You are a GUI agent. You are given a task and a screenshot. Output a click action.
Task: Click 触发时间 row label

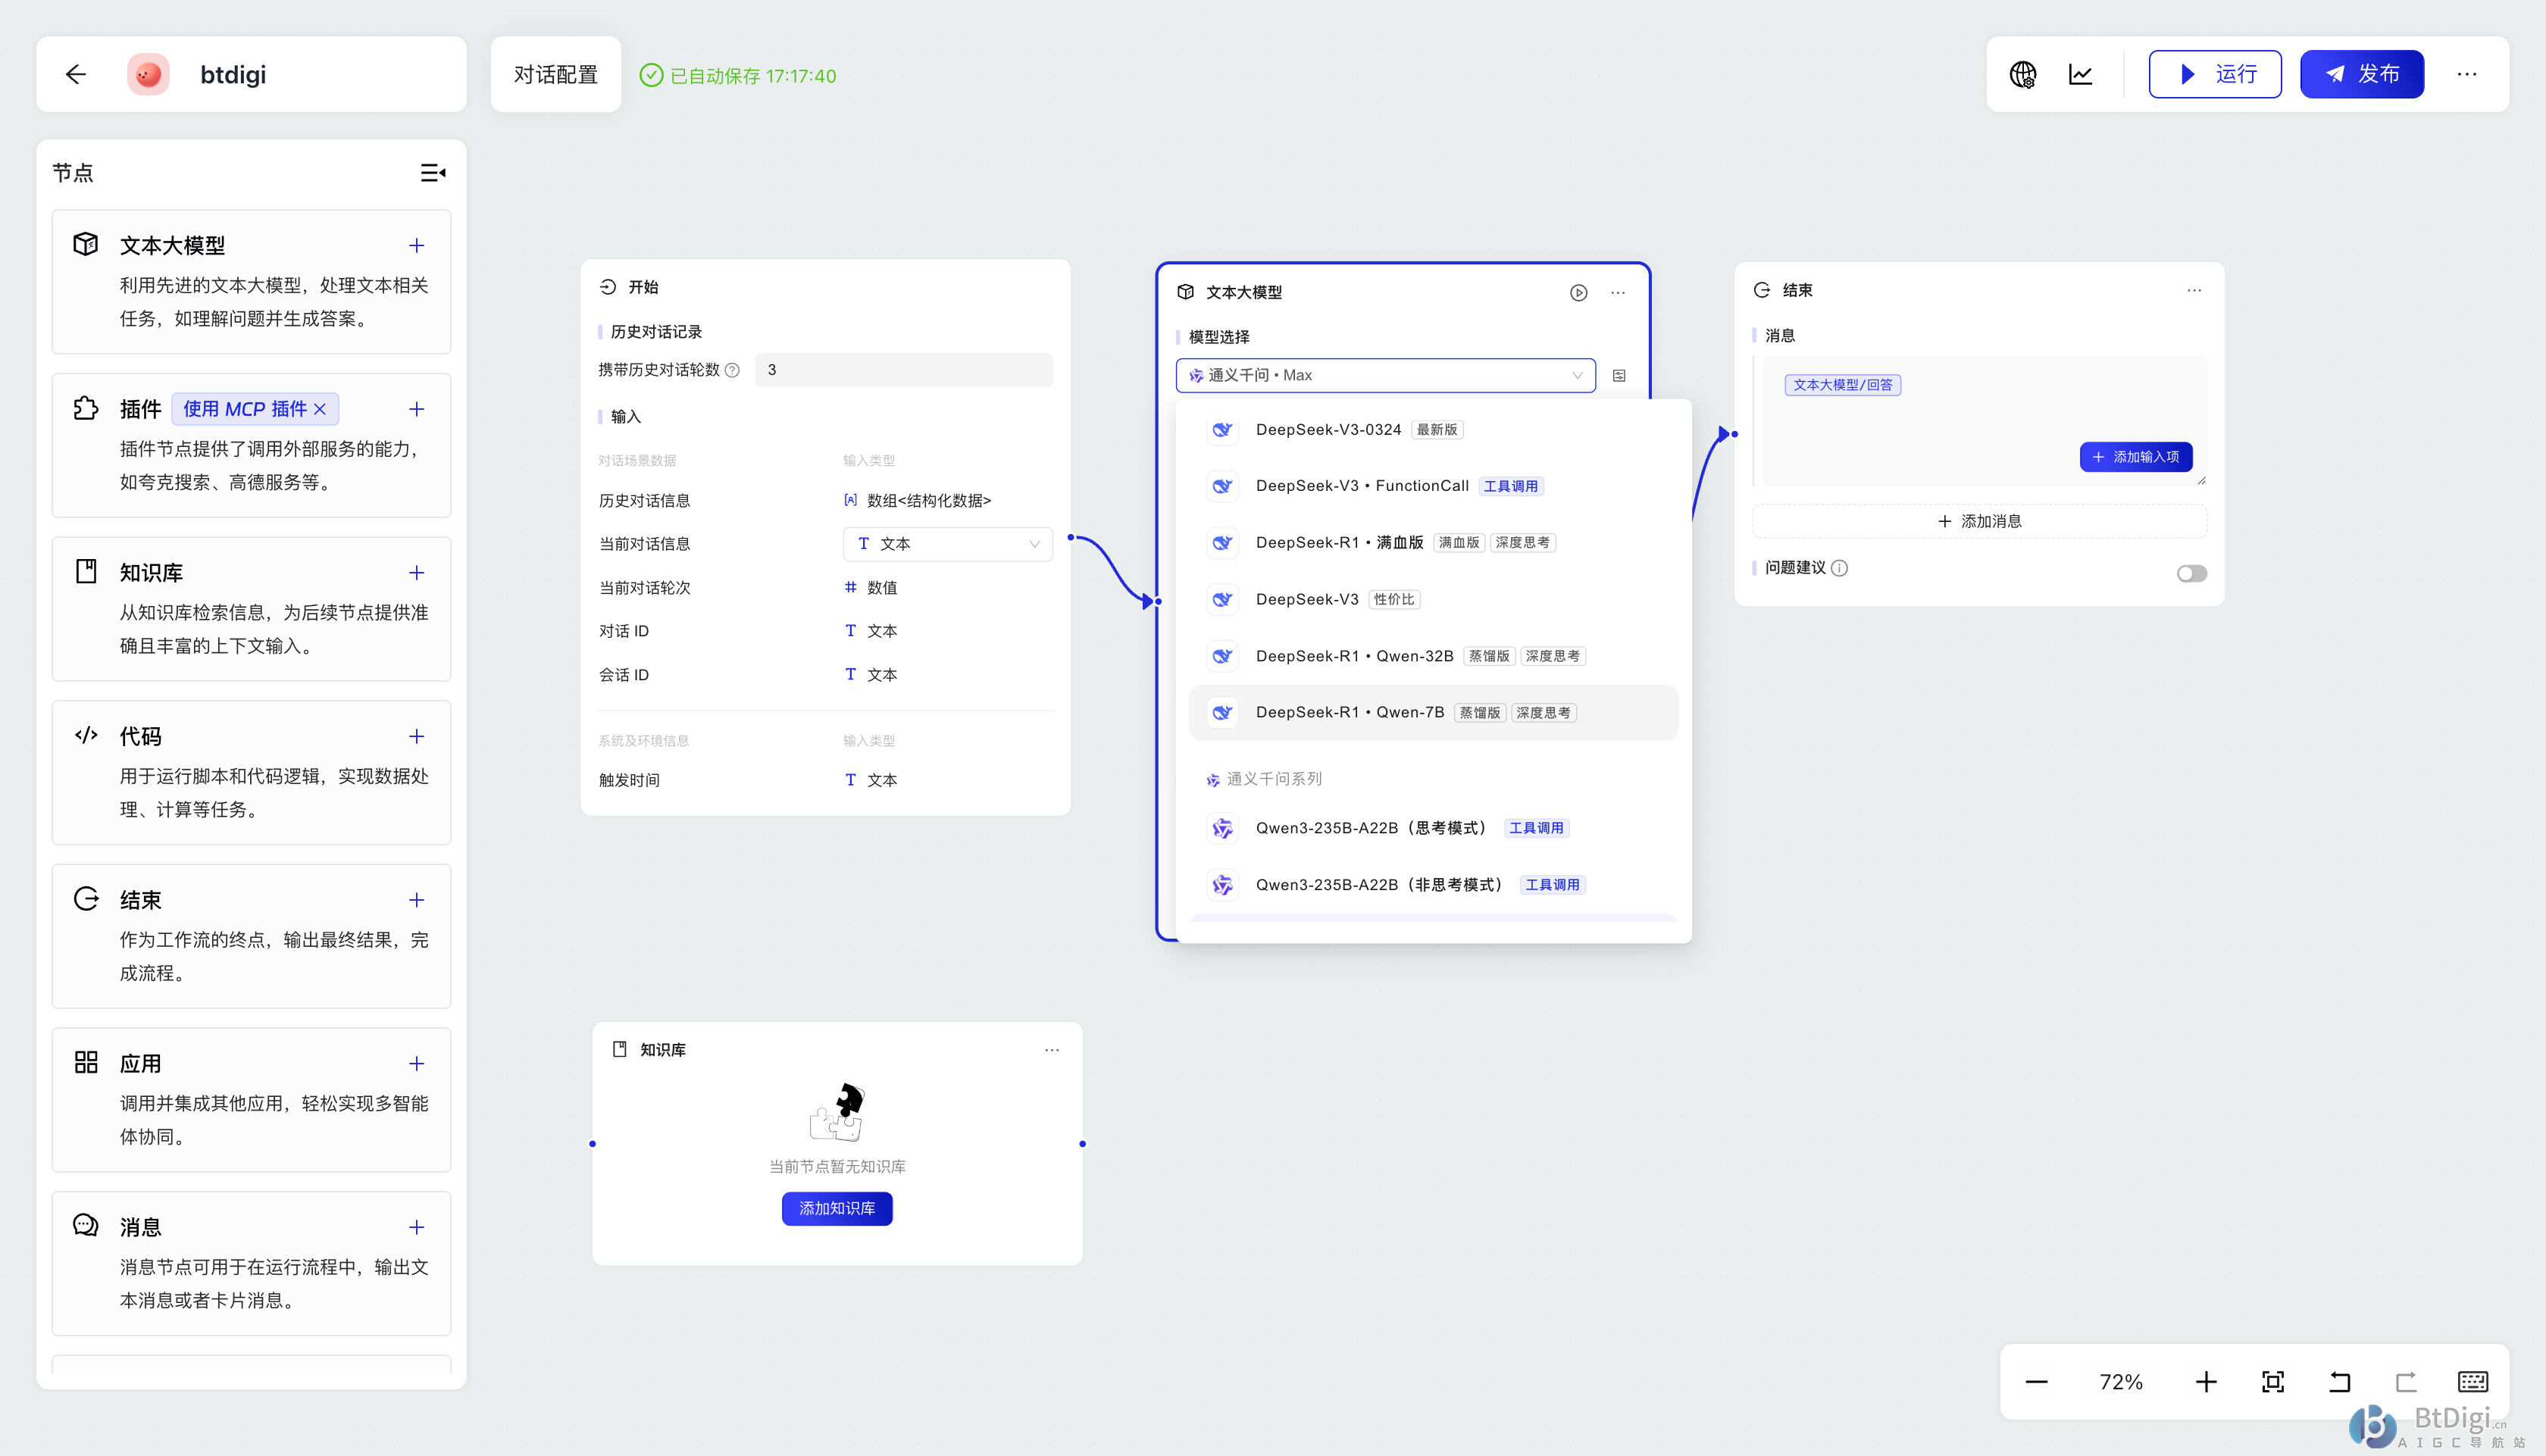click(629, 781)
